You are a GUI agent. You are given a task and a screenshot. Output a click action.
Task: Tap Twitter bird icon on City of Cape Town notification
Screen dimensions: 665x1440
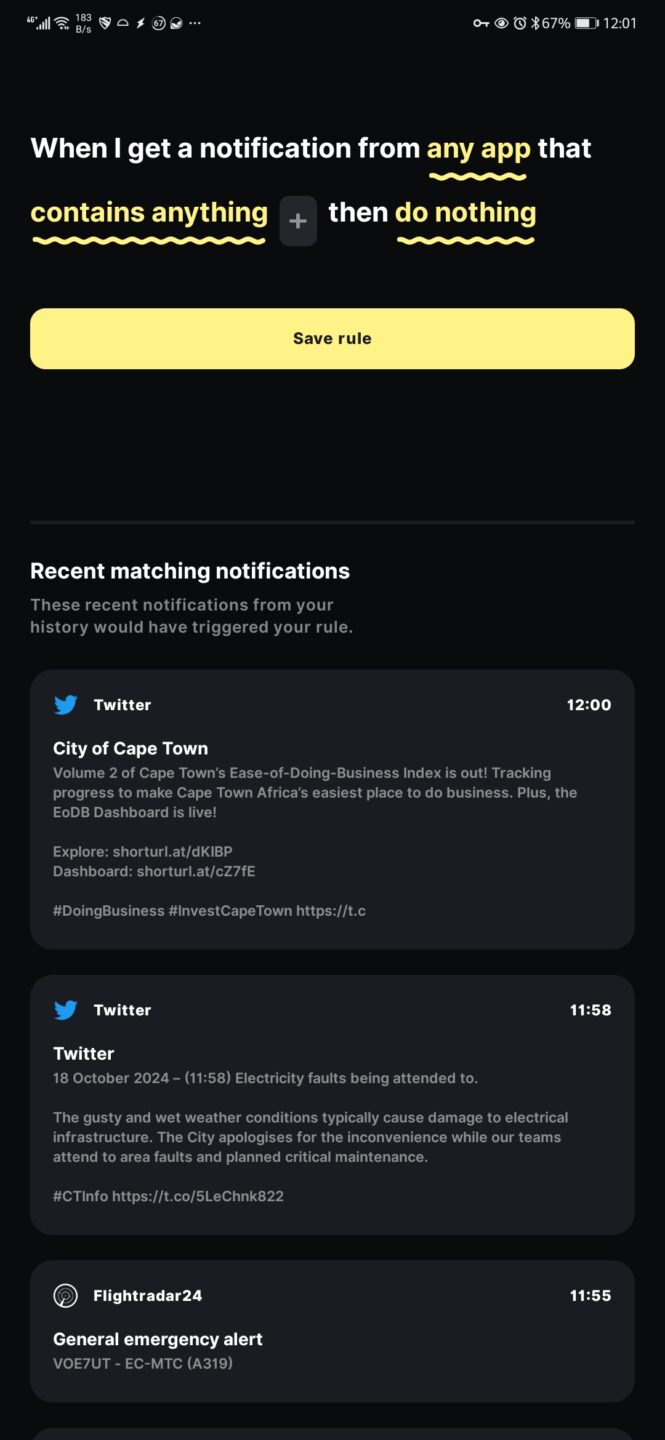click(66, 705)
